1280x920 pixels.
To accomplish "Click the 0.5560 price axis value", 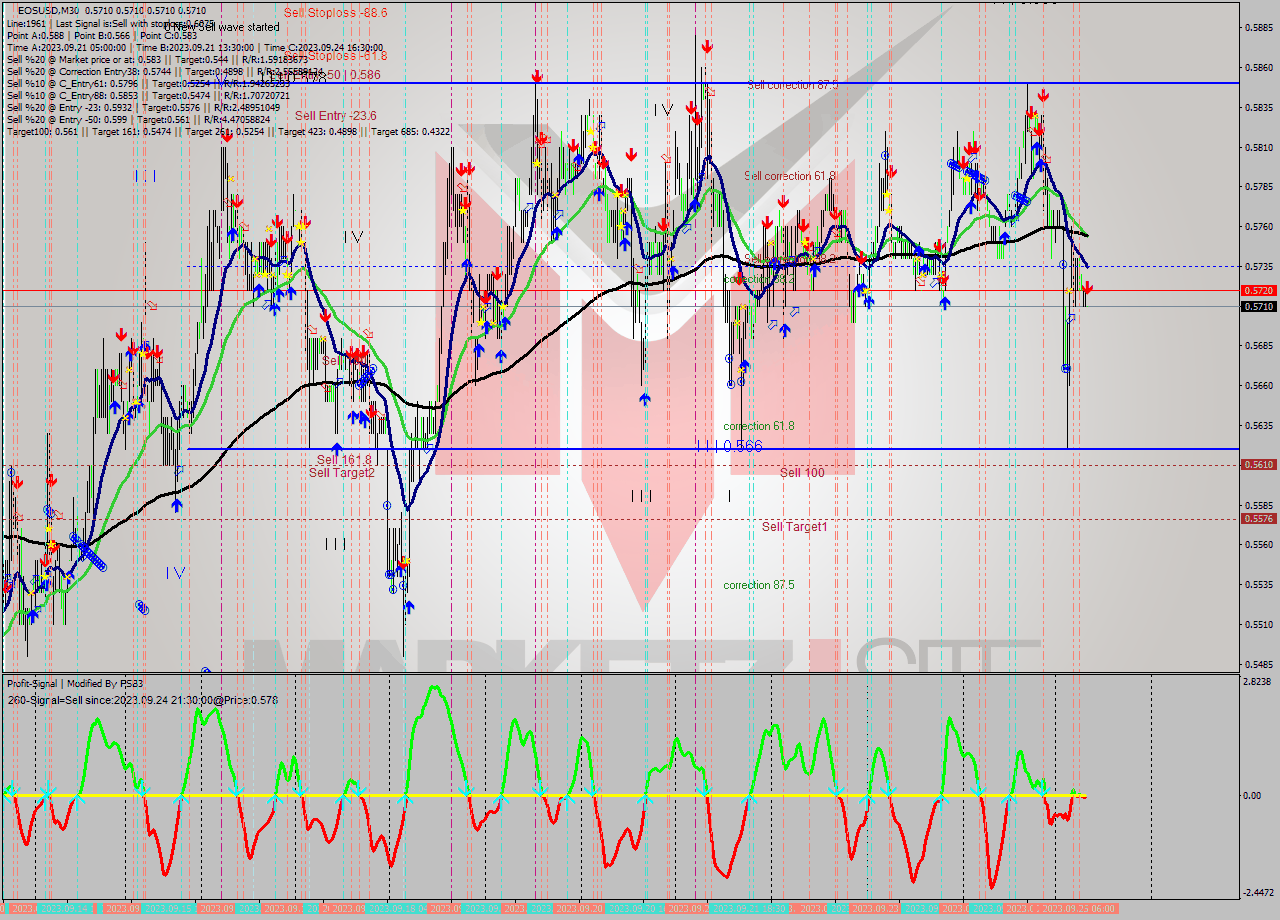I will point(1257,545).
